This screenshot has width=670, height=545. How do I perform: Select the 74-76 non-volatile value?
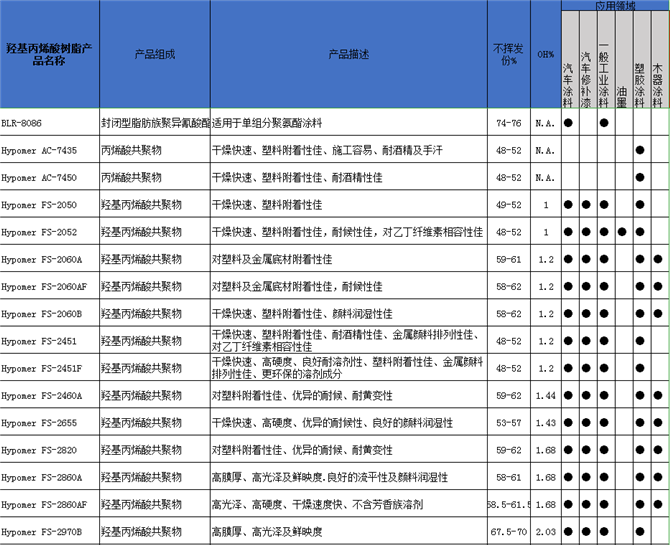[508, 123]
